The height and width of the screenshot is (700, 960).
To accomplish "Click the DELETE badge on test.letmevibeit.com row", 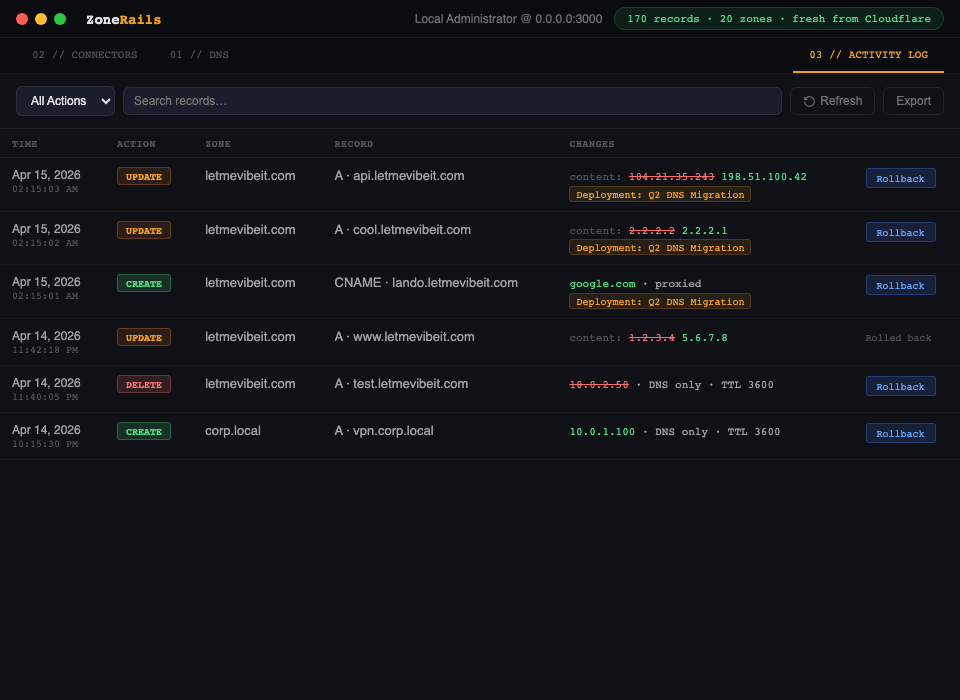I will tap(144, 385).
